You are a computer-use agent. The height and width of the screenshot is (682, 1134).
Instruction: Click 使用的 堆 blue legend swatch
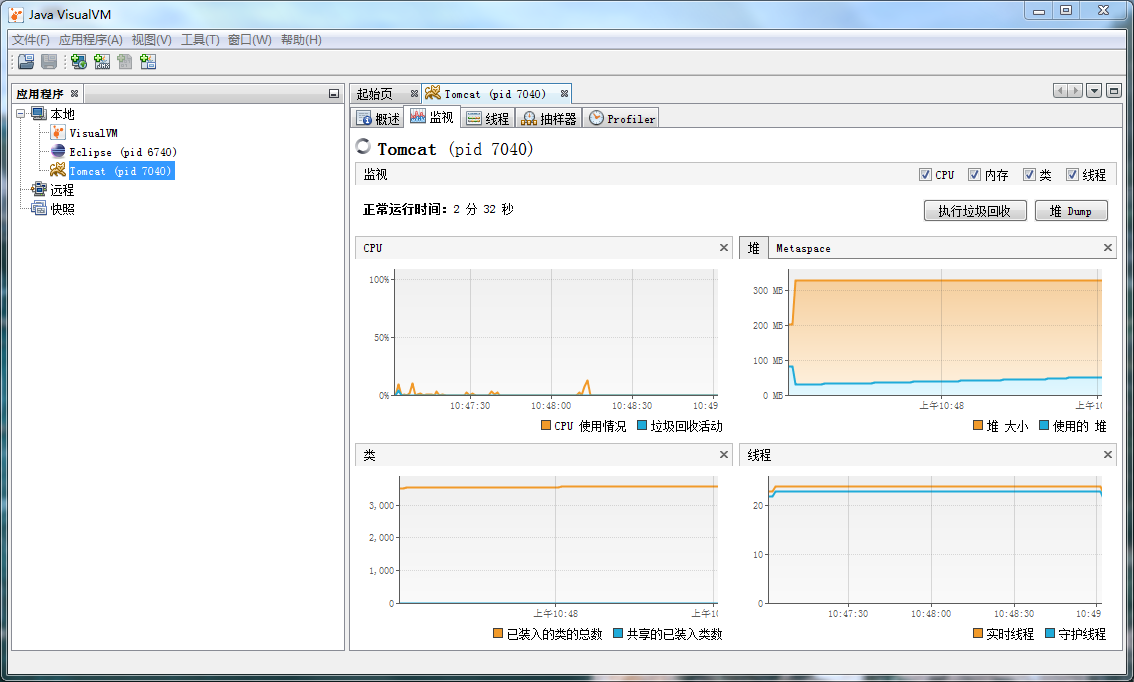click(x=1044, y=425)
